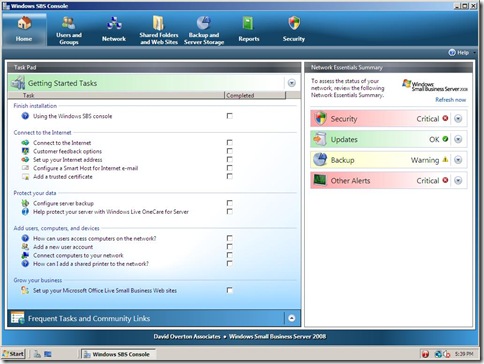Expand the Updates OK details arrow

click(458, 139)
